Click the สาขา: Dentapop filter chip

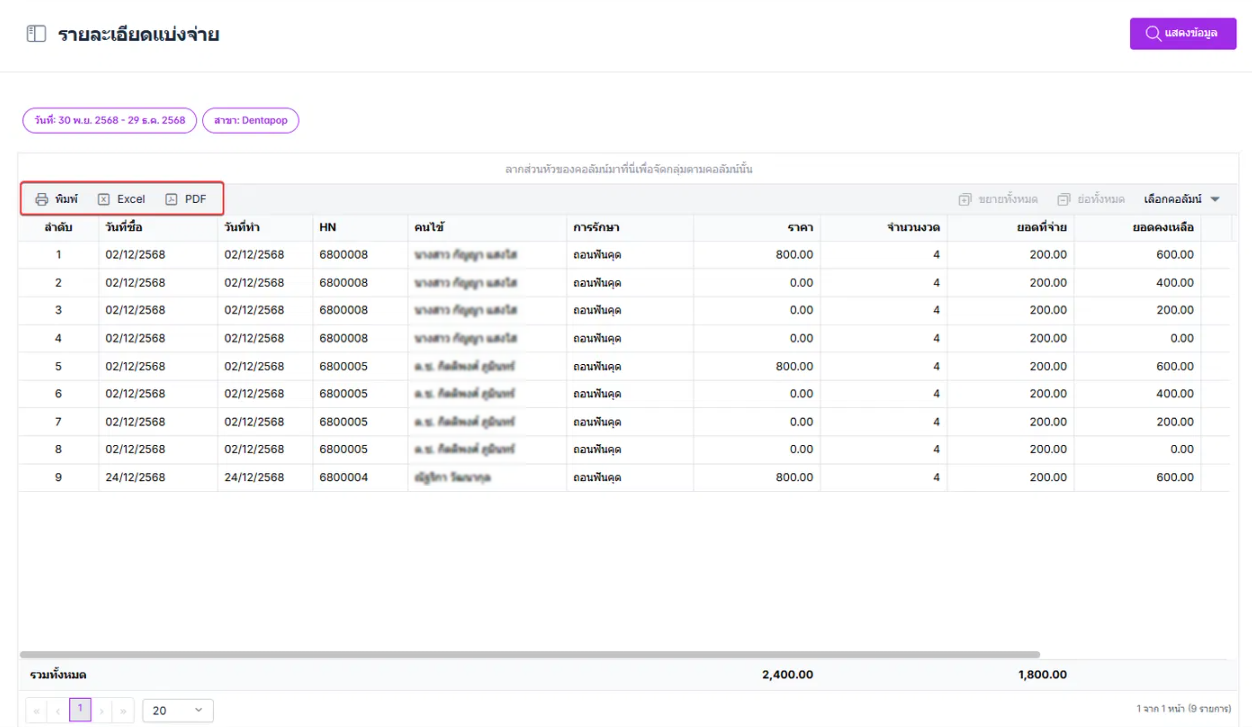250,120
